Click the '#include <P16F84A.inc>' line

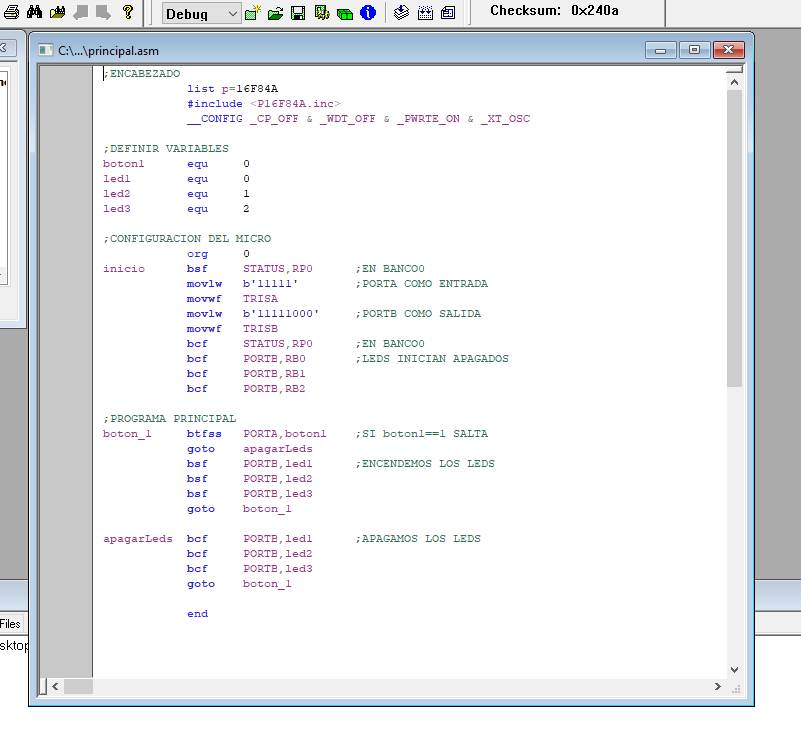tap(264, 104)
